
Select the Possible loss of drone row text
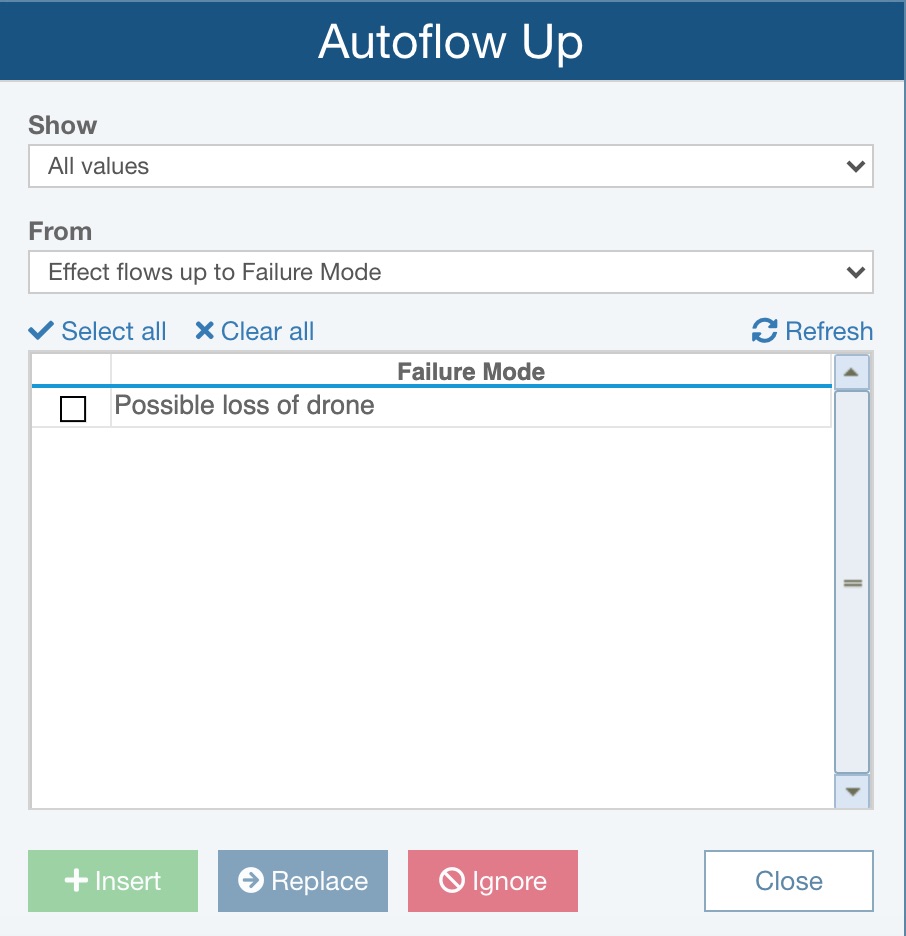coord(244,405)
